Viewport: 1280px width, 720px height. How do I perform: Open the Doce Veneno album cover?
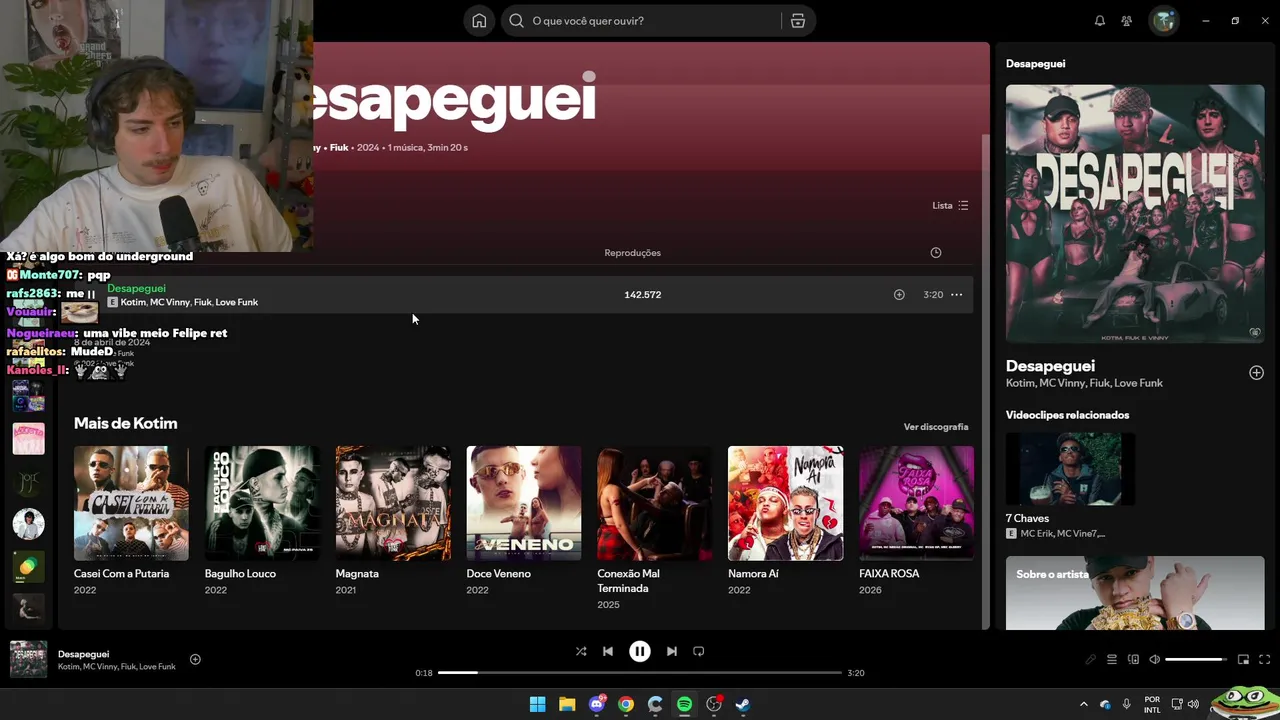pyautogui.click(x=524, y=503)
